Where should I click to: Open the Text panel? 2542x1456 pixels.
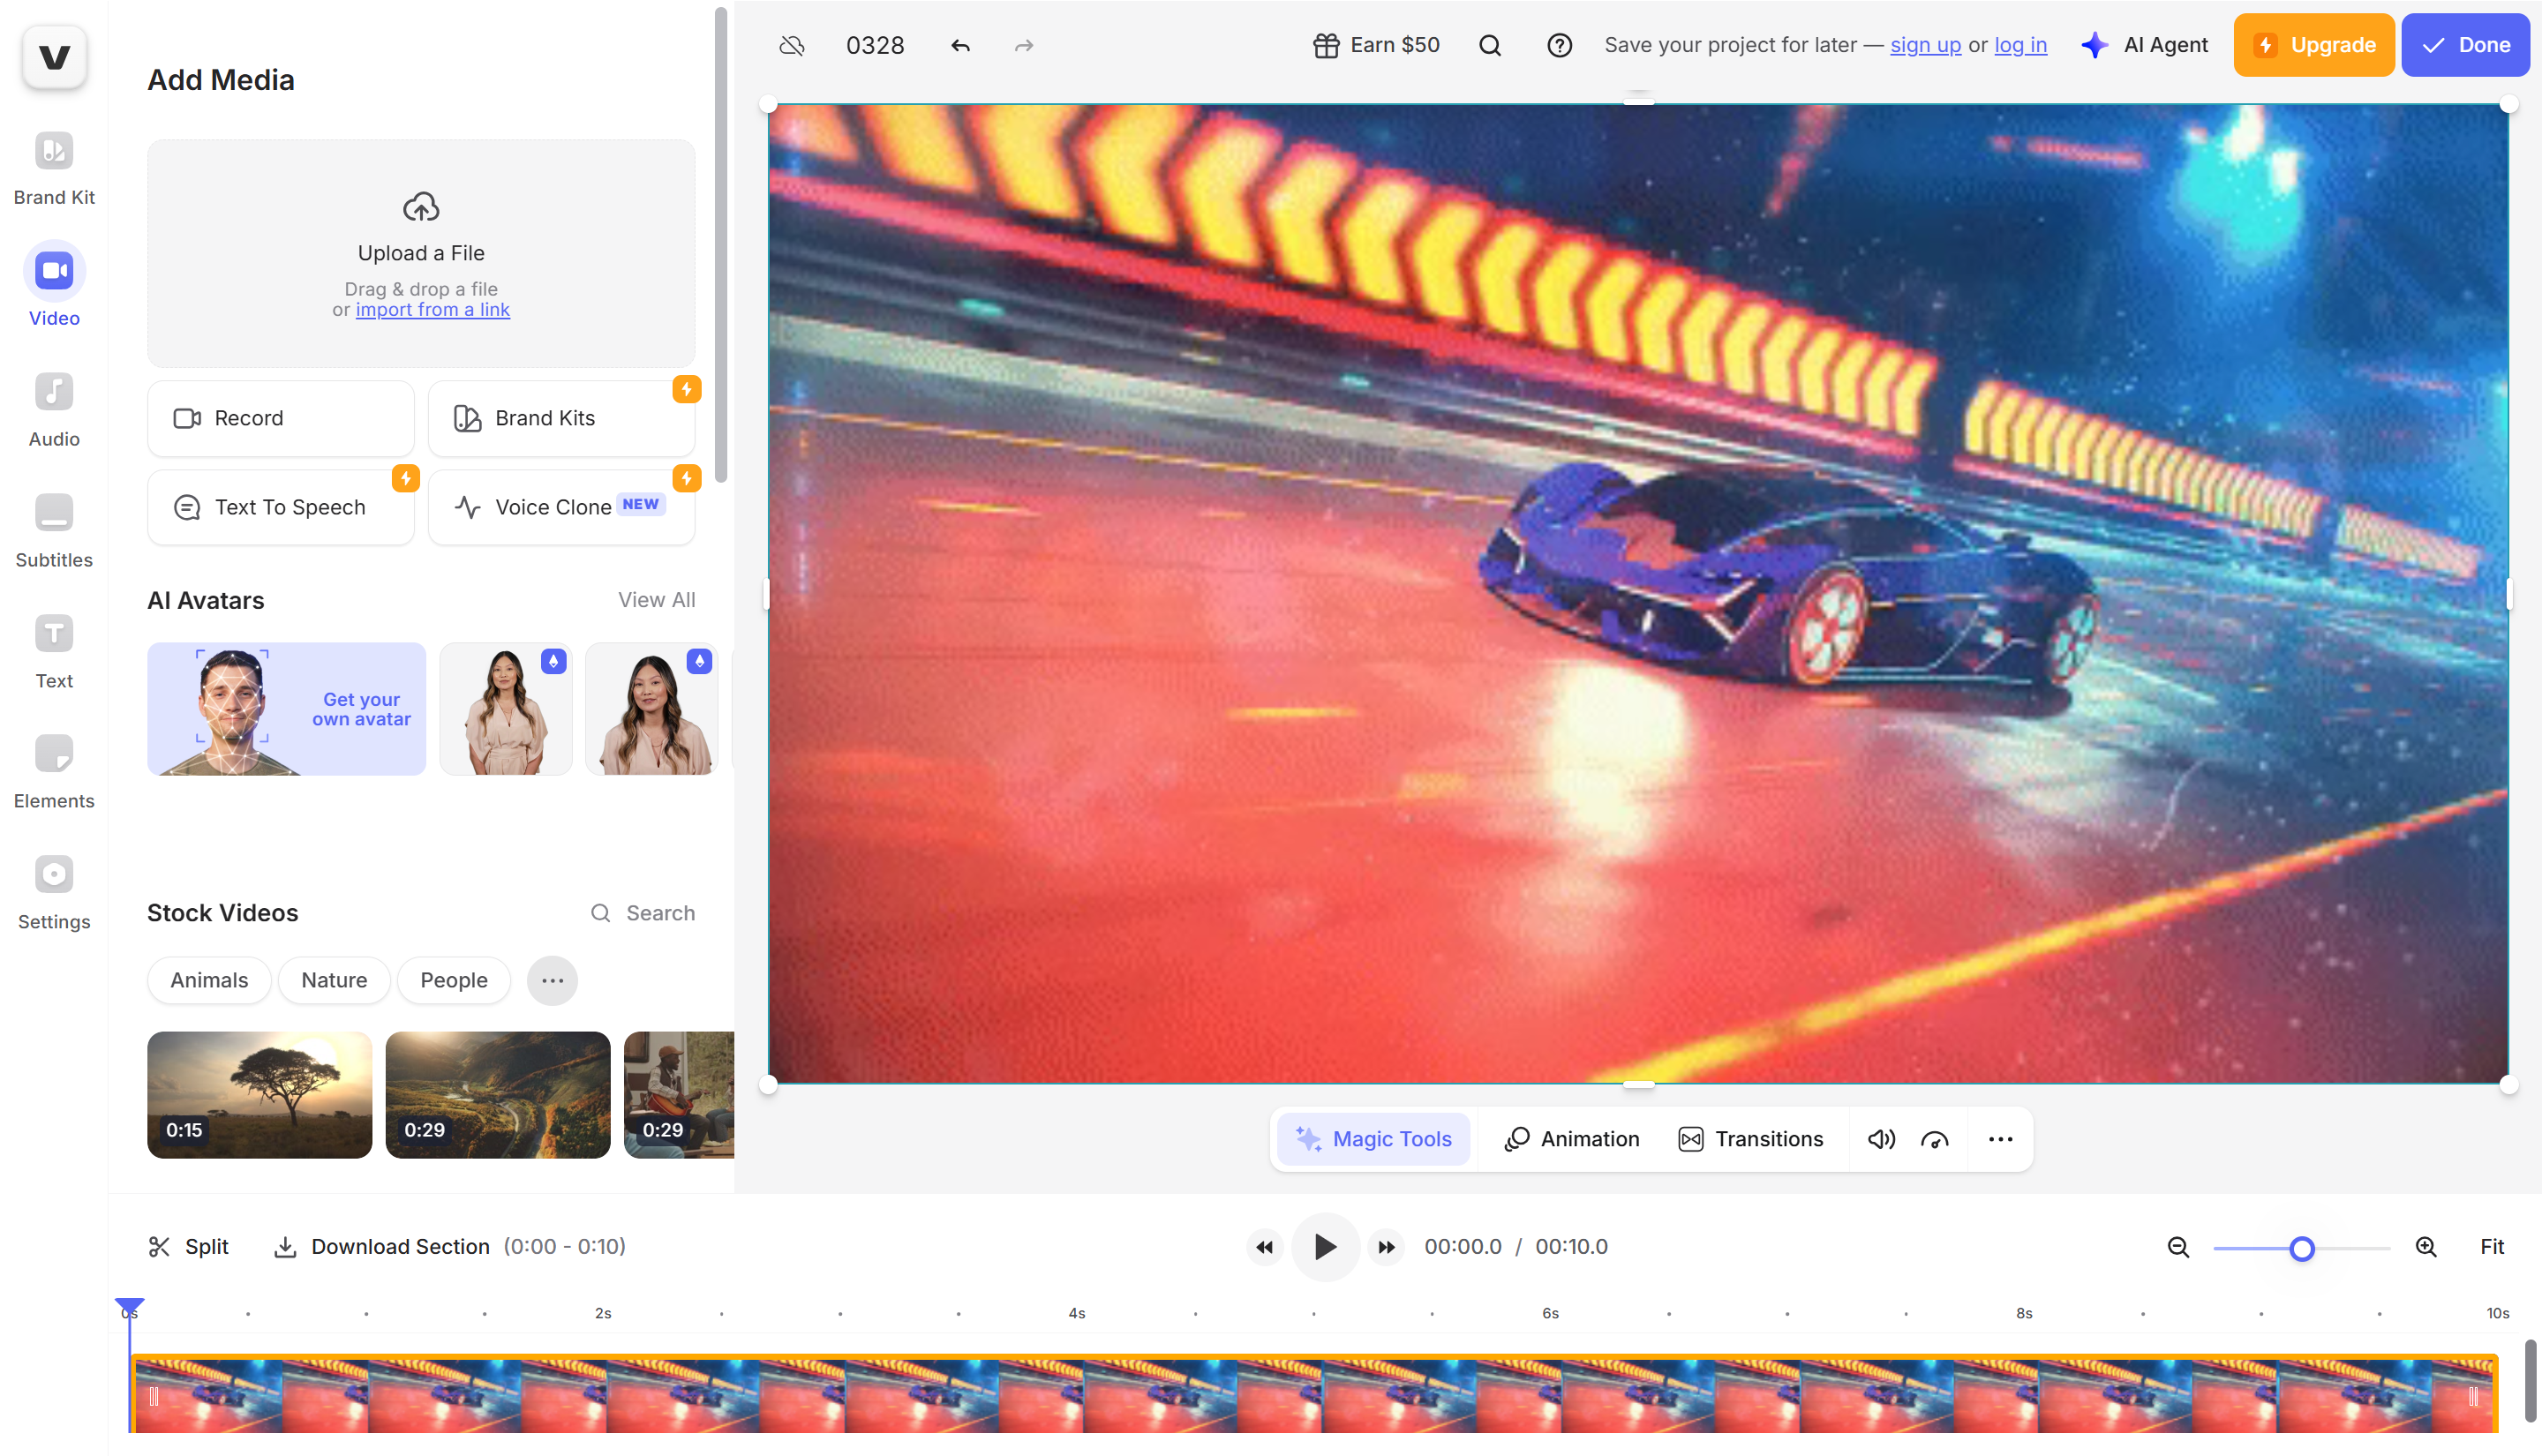[x=53, y=650]
